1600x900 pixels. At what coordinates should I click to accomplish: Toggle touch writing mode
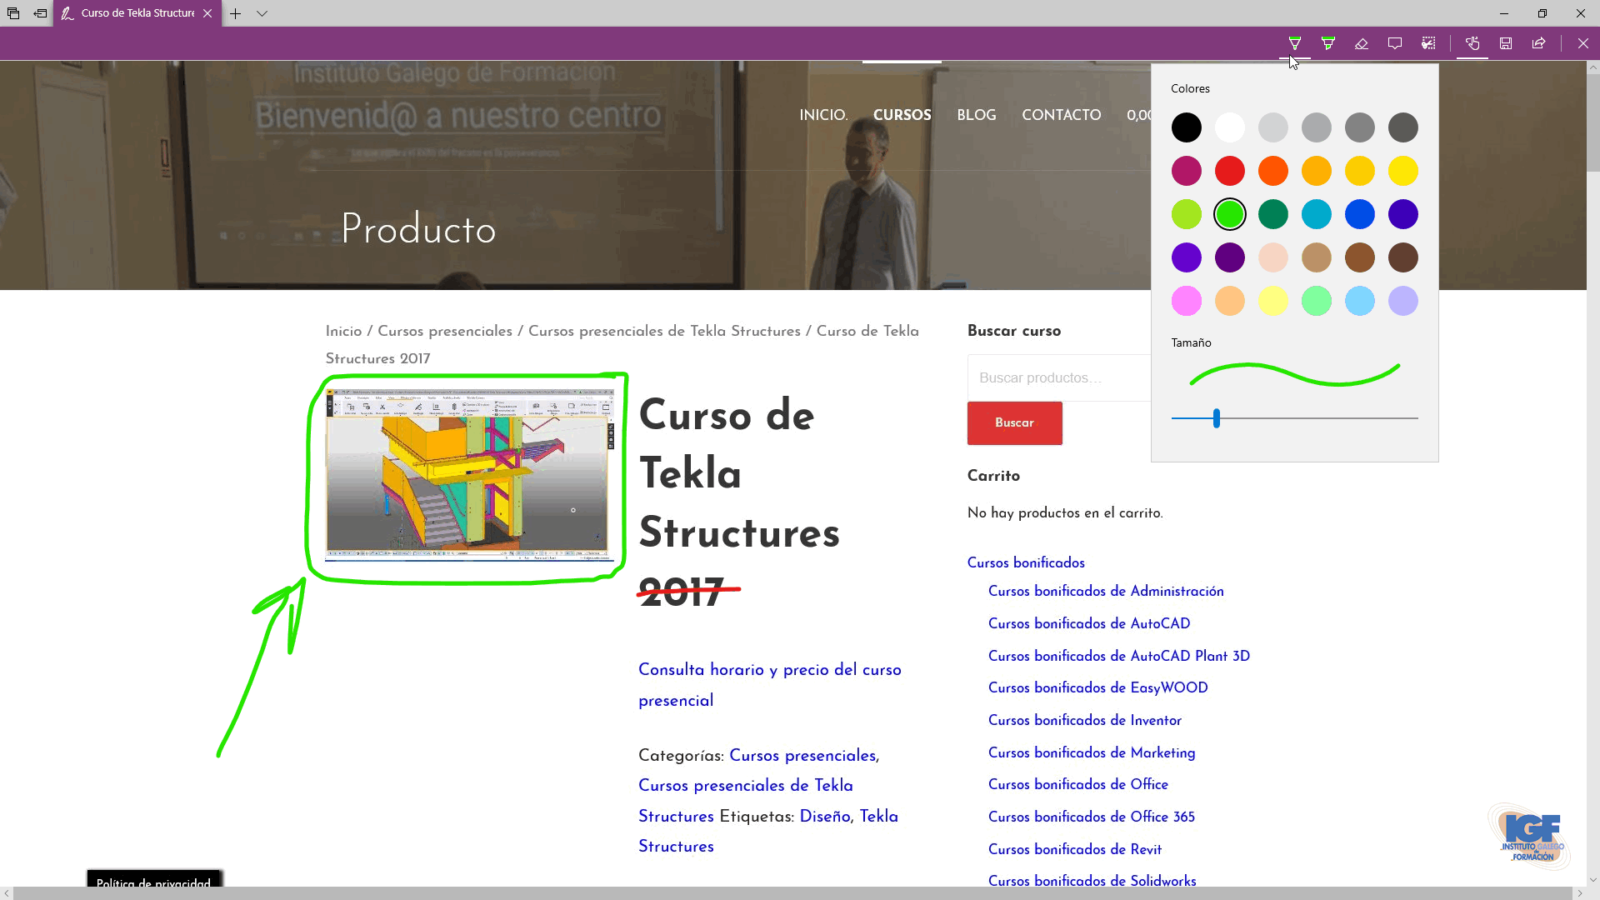pos(1472,43)
